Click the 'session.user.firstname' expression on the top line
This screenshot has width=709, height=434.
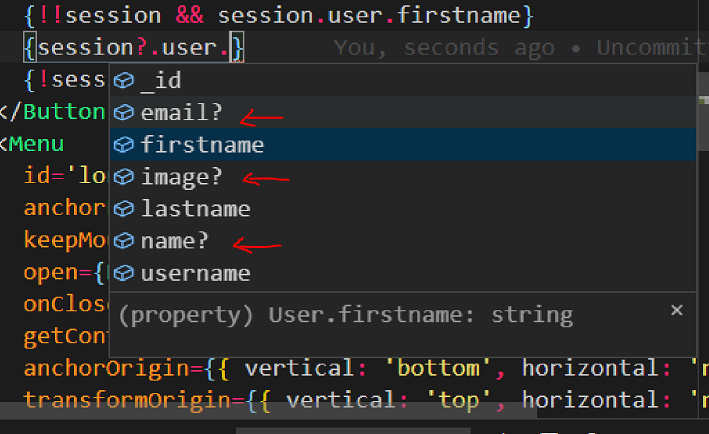click(x=369, y=16)
